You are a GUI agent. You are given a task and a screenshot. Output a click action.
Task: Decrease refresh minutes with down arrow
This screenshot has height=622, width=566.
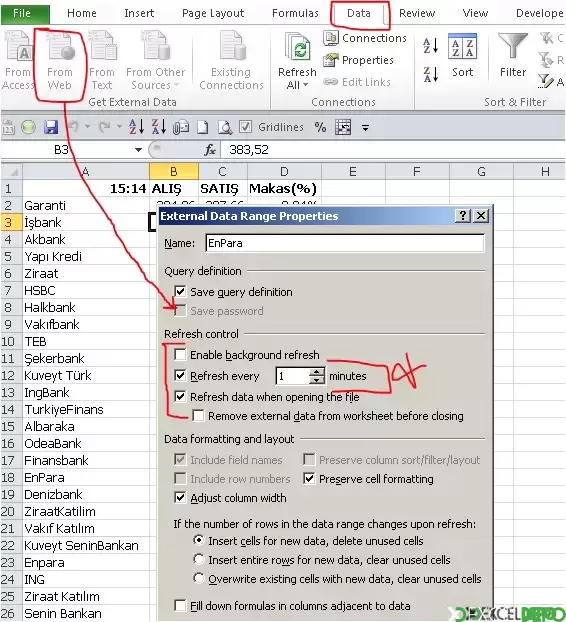pyautogui.click(x=317, y=380)
